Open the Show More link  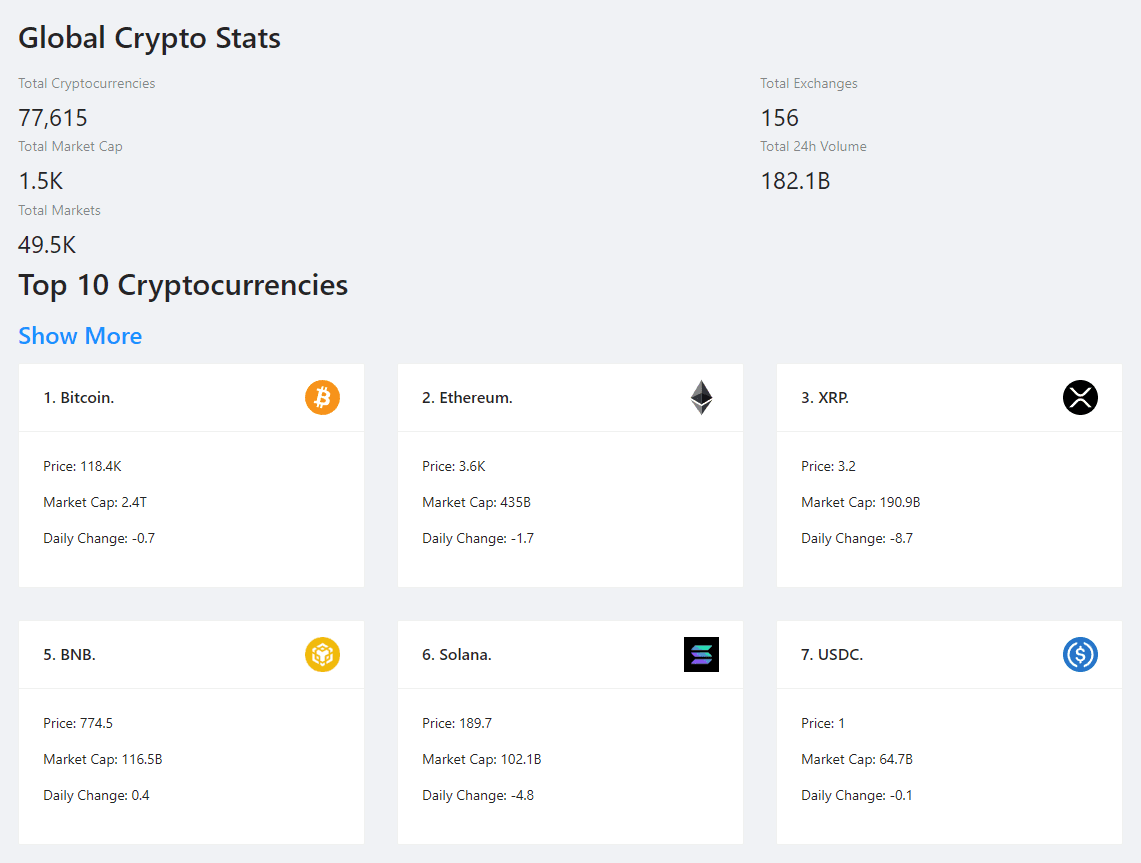pos(80,335)
